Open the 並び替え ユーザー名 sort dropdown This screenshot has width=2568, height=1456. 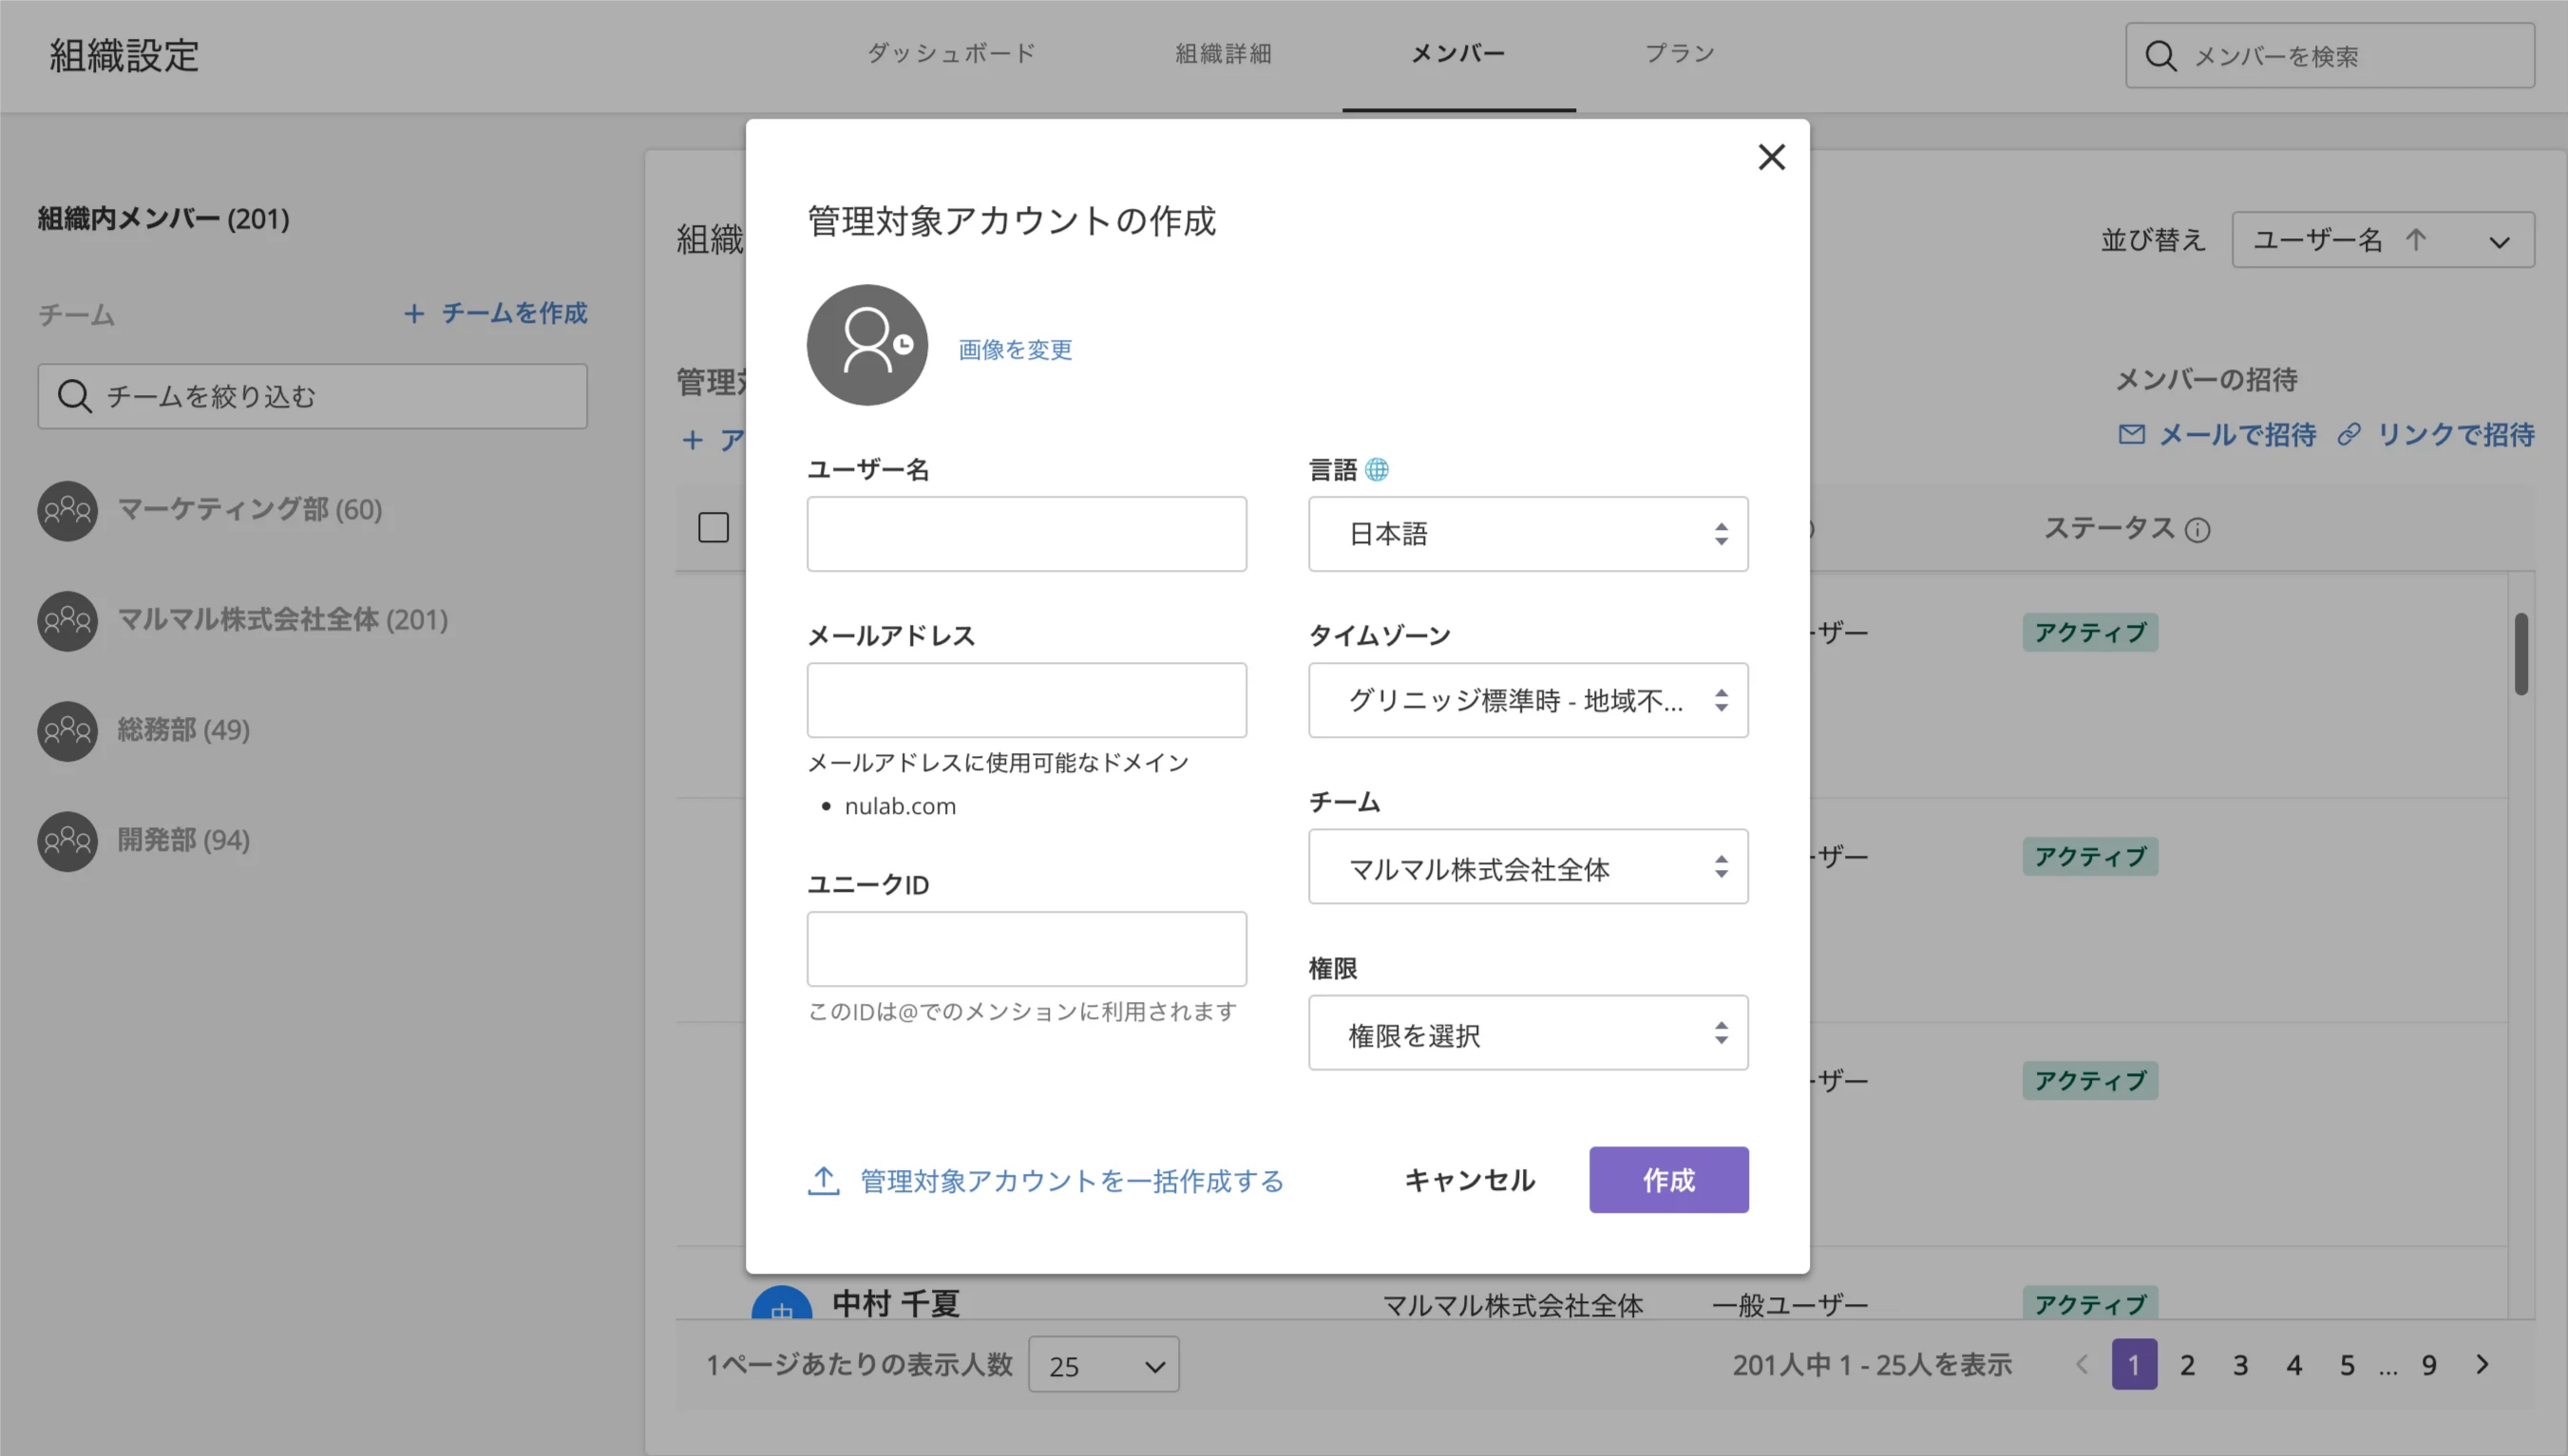(x=2383, y=240)
